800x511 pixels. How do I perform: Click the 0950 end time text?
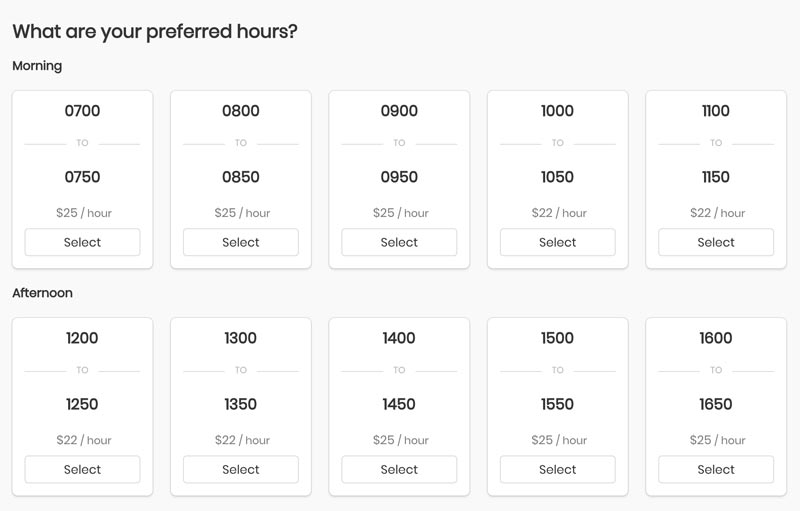tap(399, 177)
